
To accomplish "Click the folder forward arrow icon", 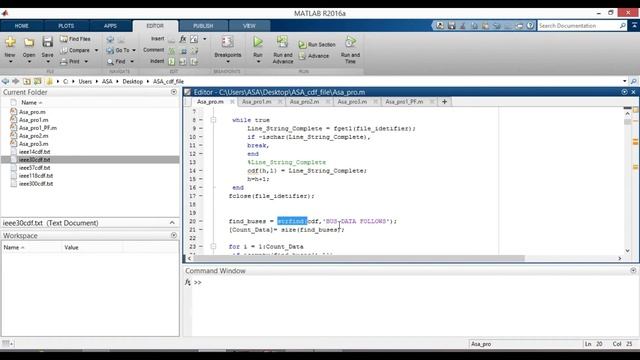I will (16, 81).
